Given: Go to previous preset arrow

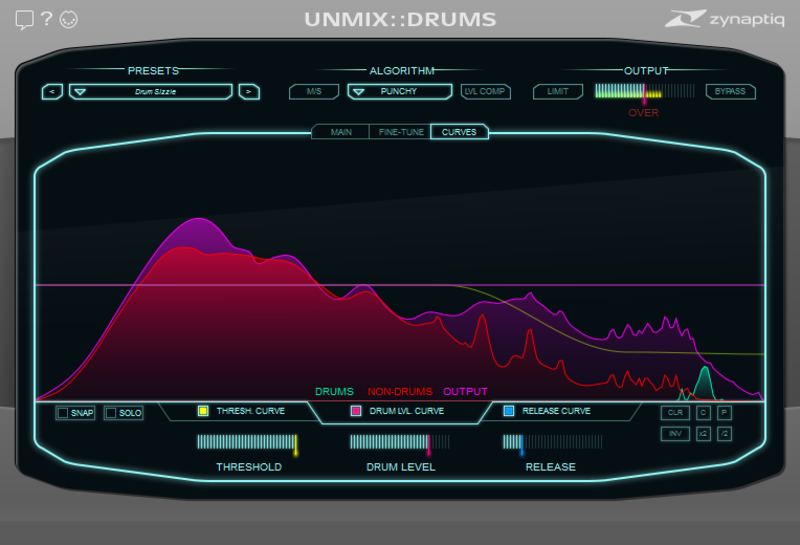Looking at the screenshot, I should (x=52, y=92).
